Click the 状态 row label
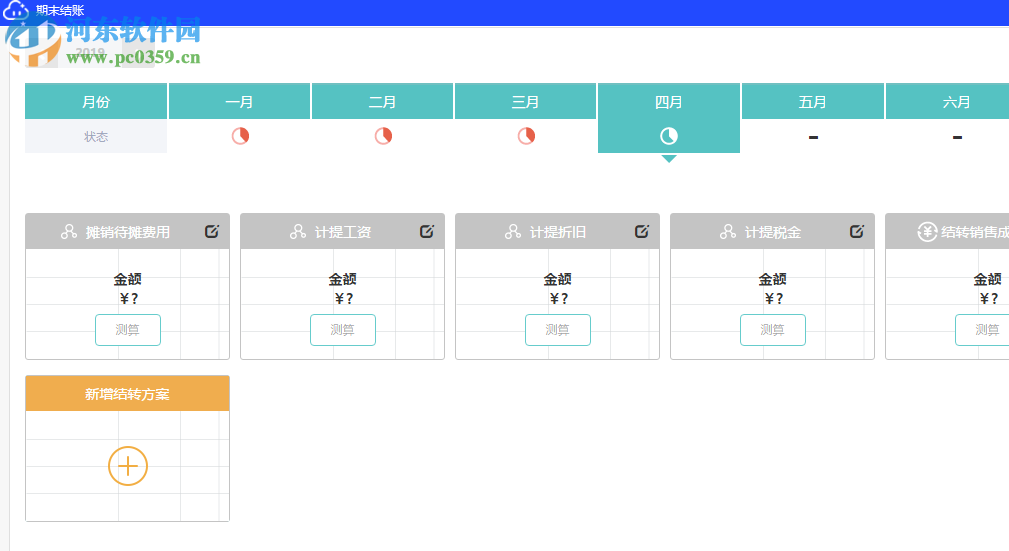Image resolution: width=1009 pixels, height=551 pixels. pyautogui.click(x=96, y=136)
